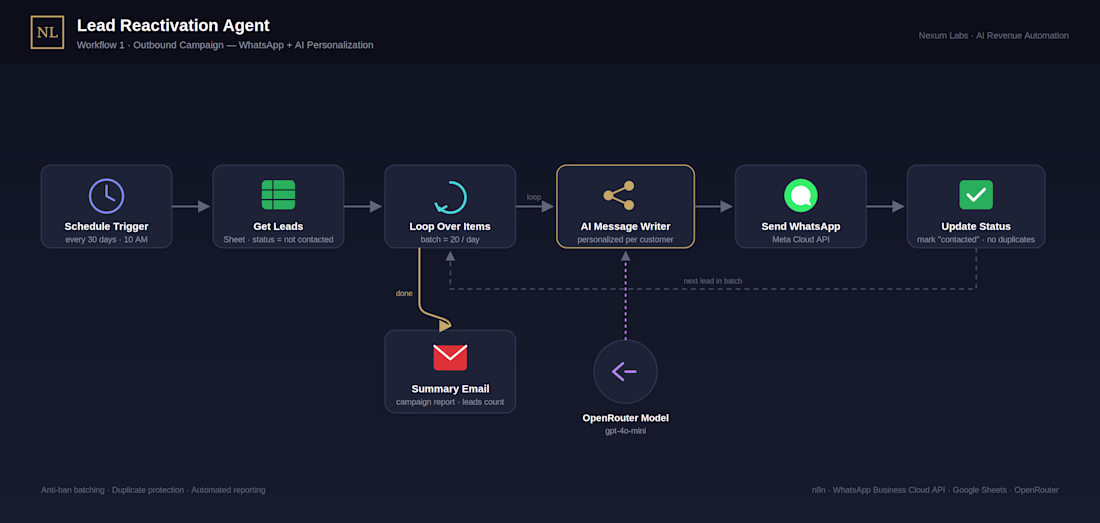This screenshot has width=1100, height=523.
Task: Click the Get Leads spreadsheet icon
Action: point(278,195)
